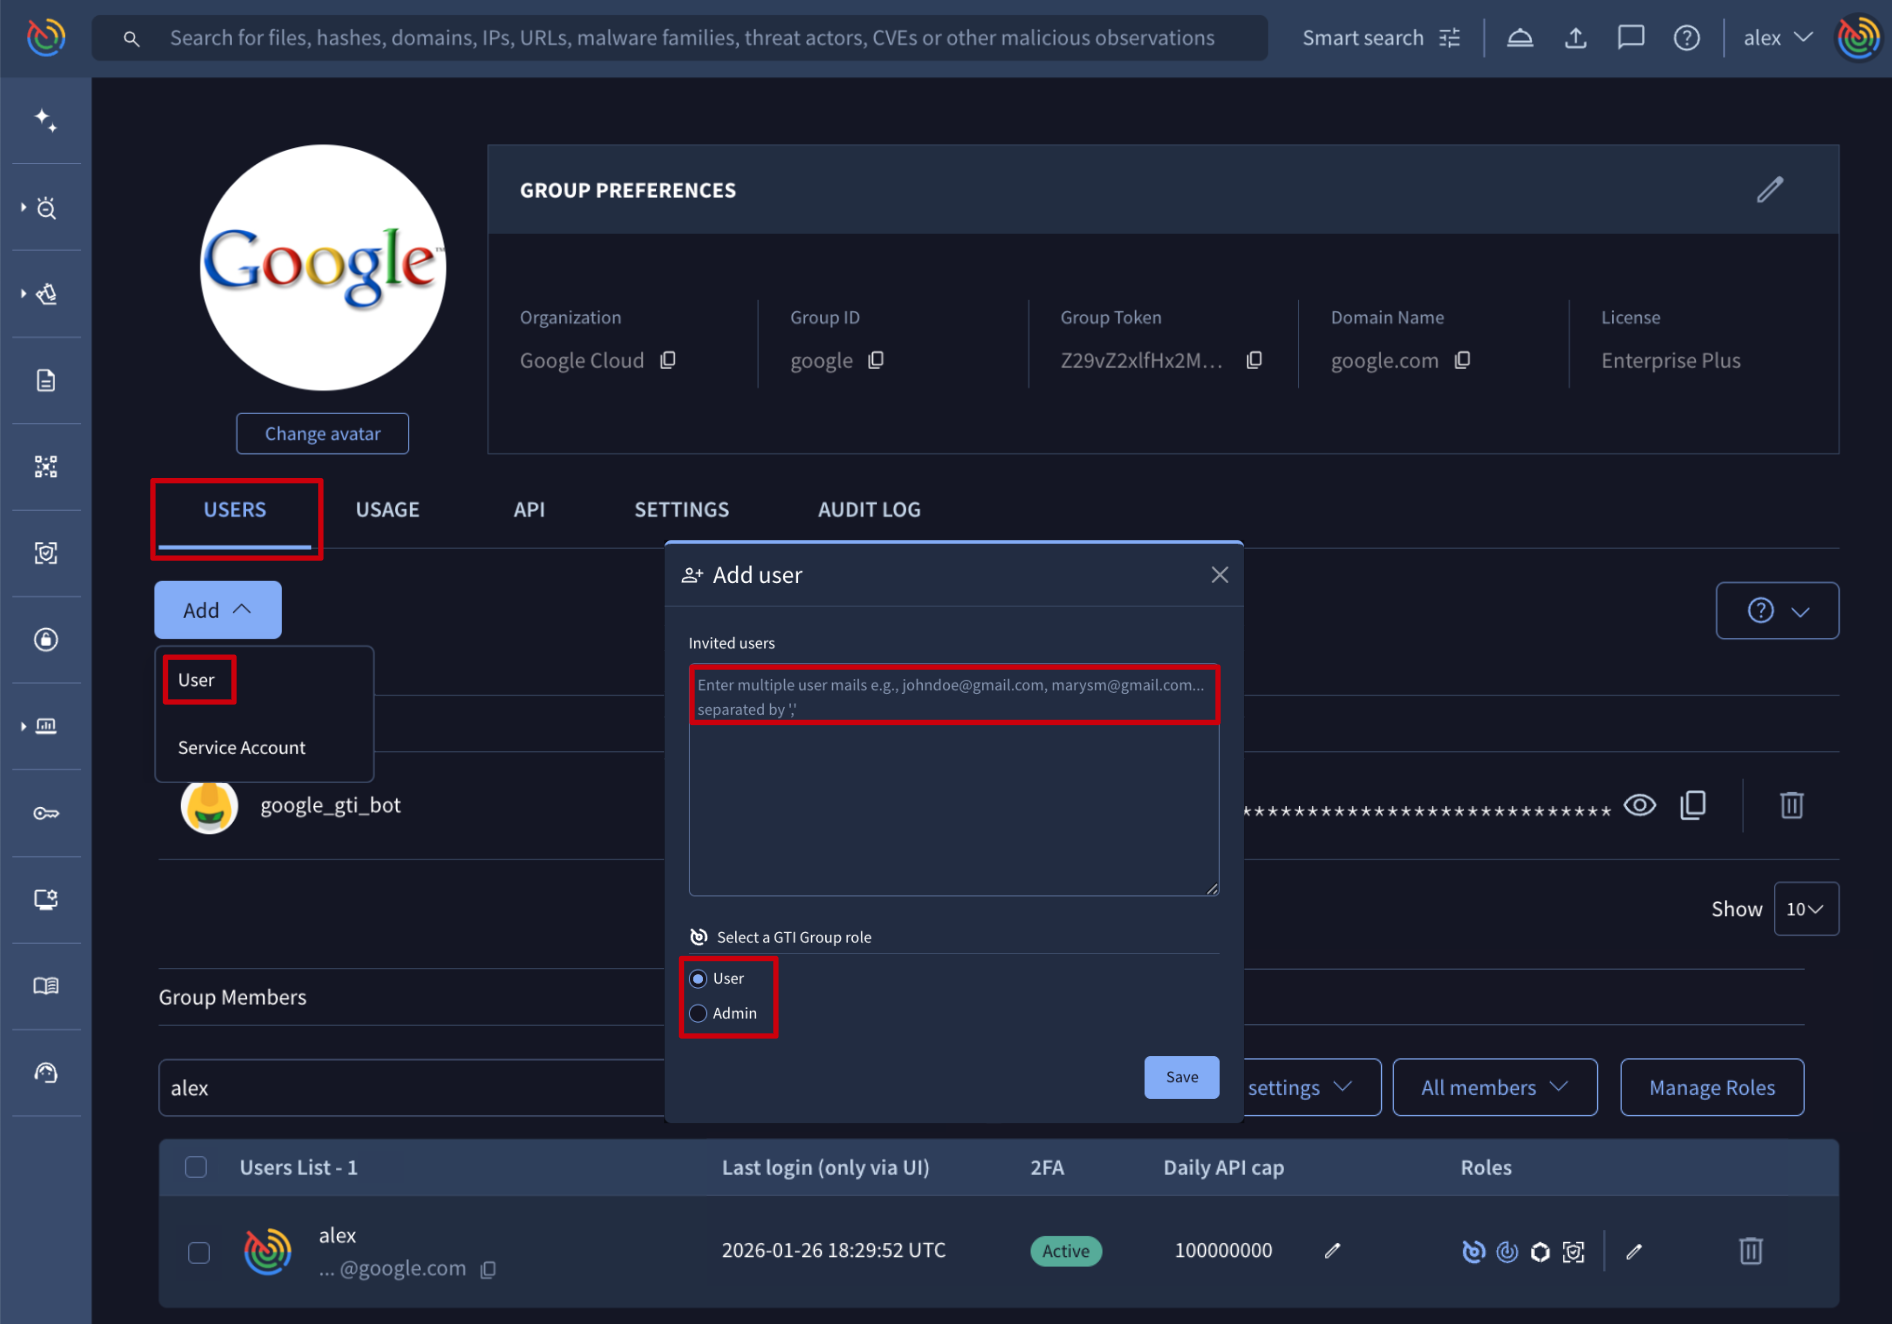Click the Manage Roles button
Image resolution: width=1892 pixels, height=1324 pixels.
pos(1712,1087)
